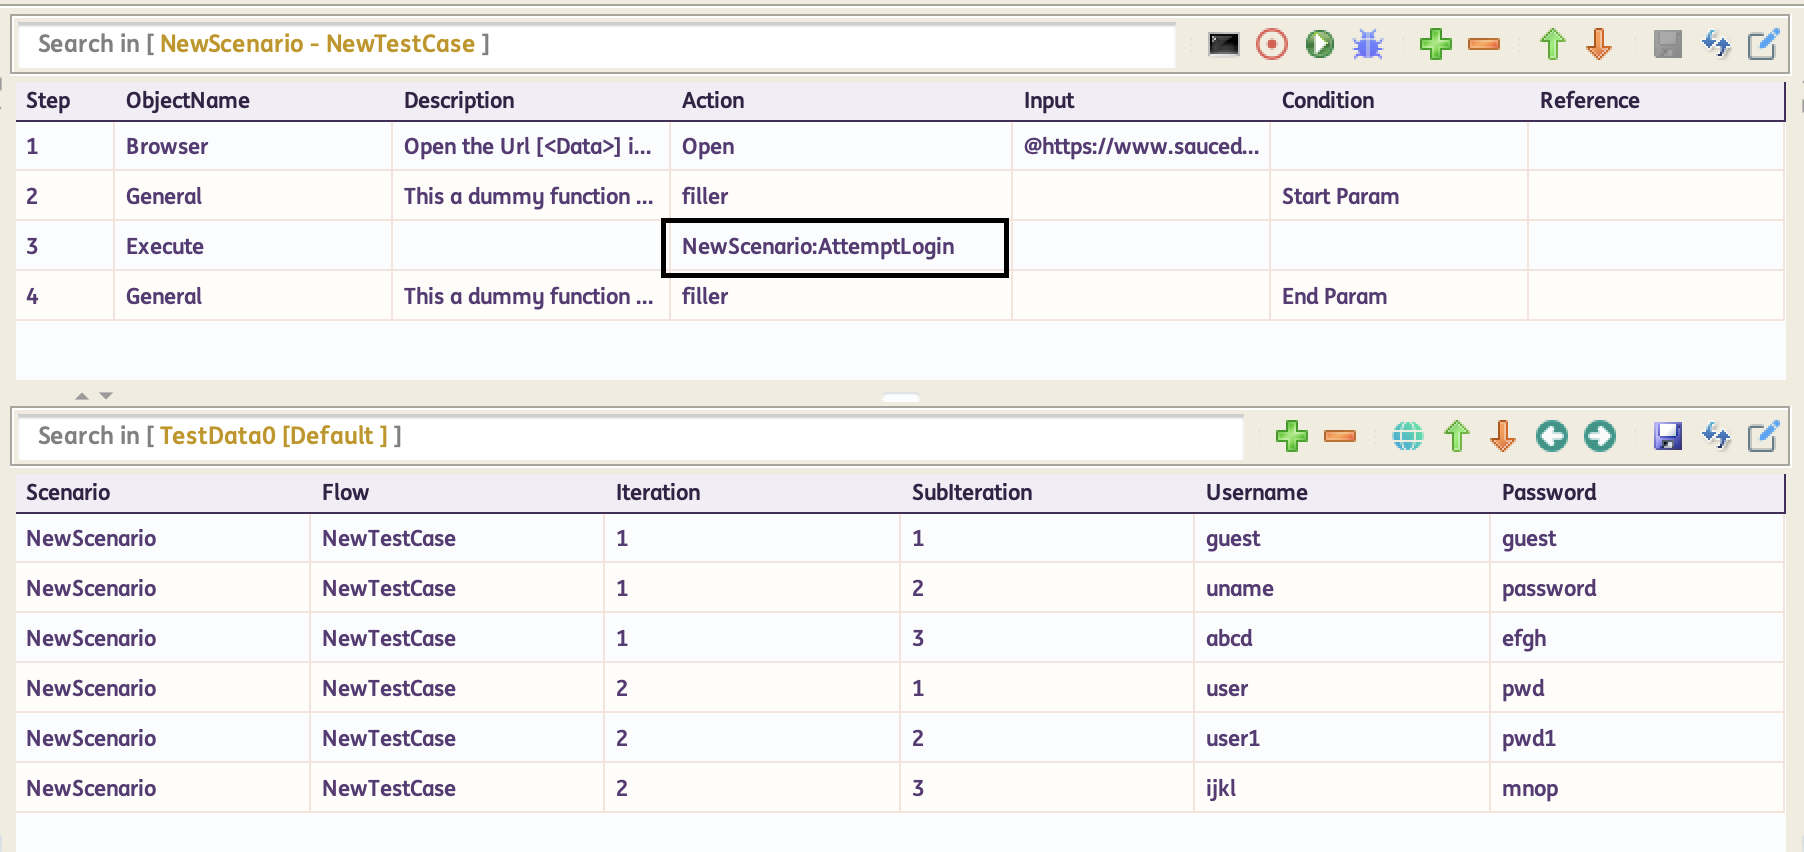
Task: Select the Execute object name cell
Action: coord(253,246)
